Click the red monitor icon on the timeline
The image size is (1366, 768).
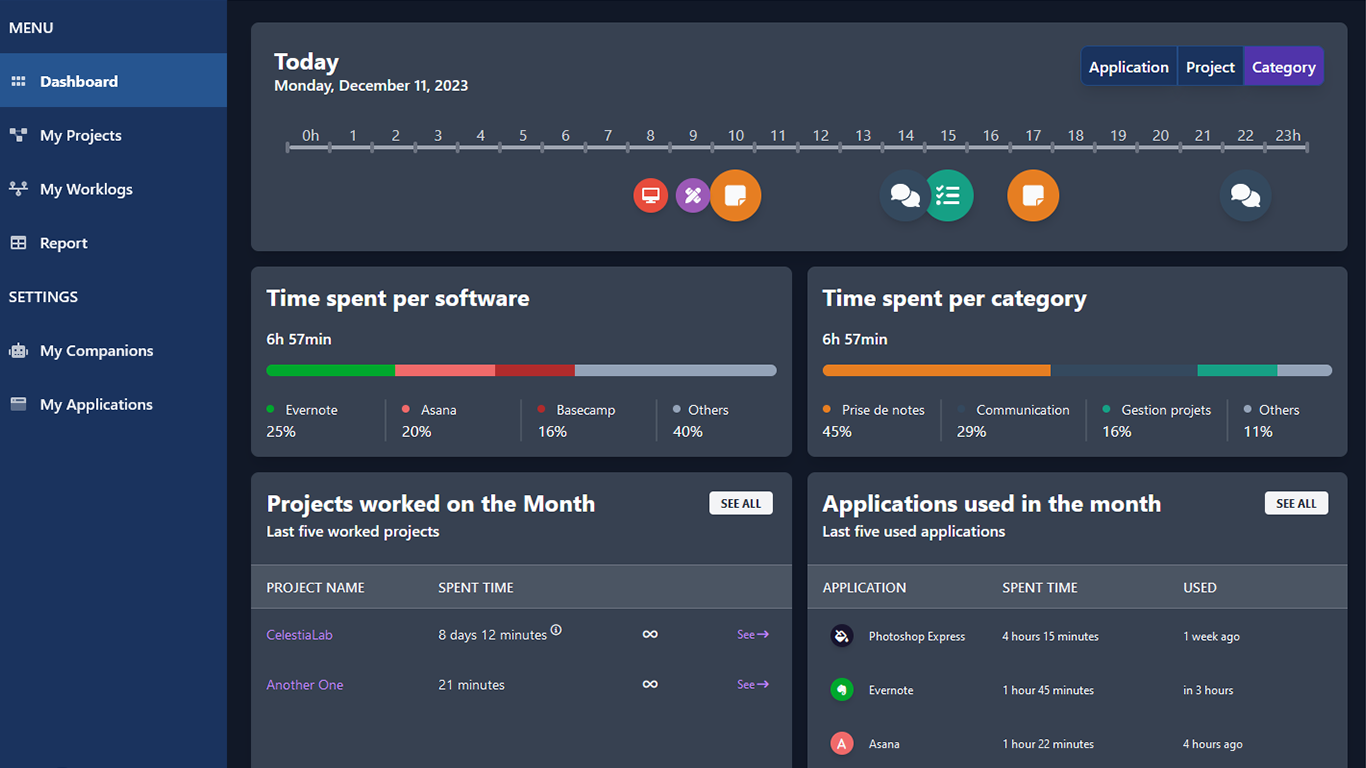click(651, 195)
